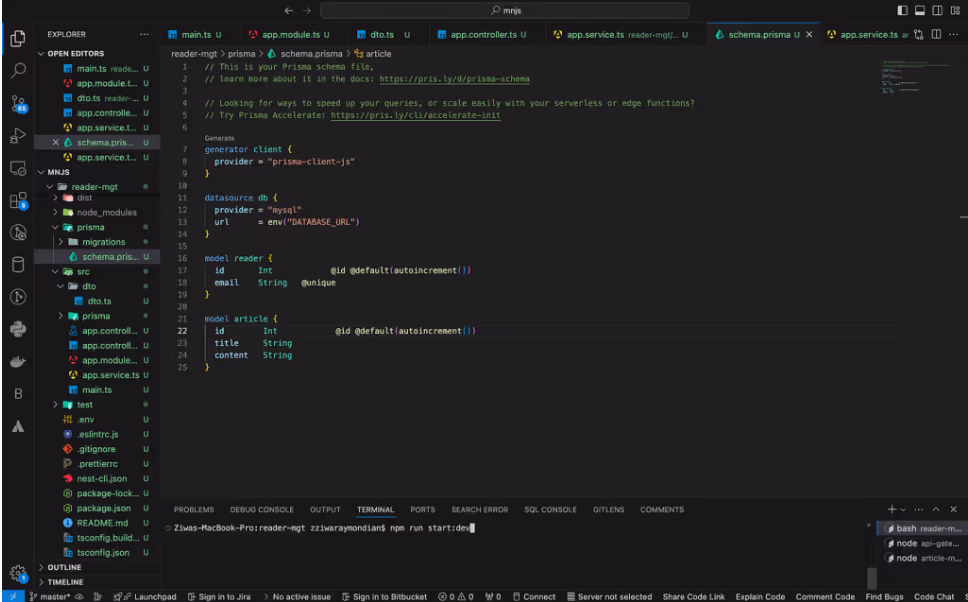The width and height of the screenshot is (968, 602).
Task: Switch to the dto.ts tab
Action: [383, 35]
